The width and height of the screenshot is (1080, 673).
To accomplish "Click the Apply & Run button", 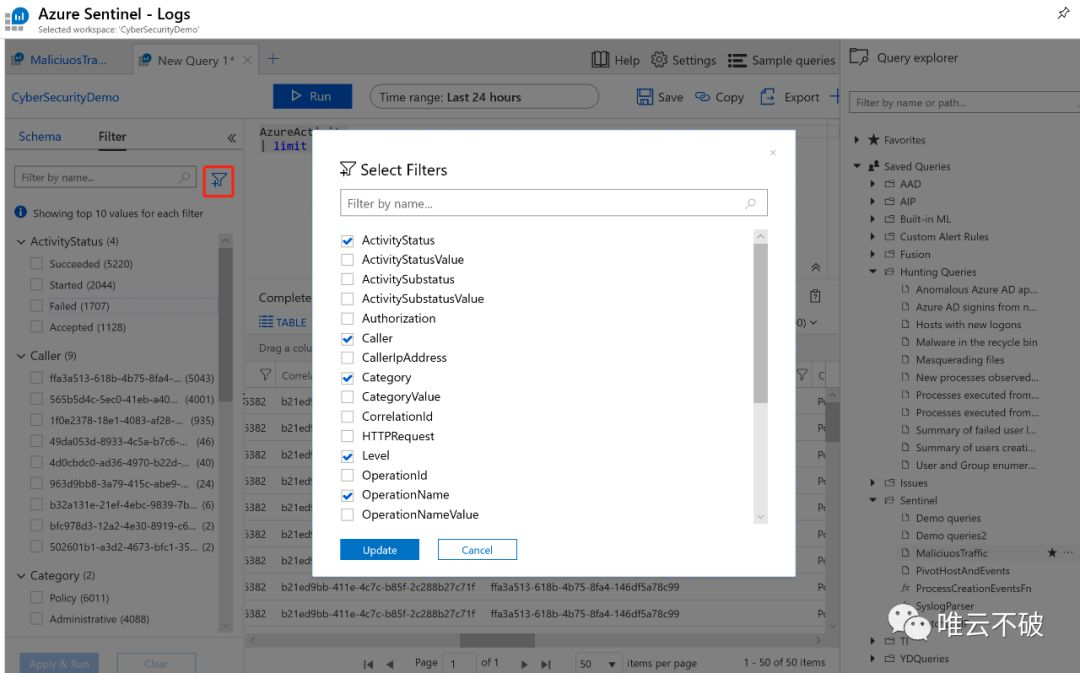I will (59, 663).
